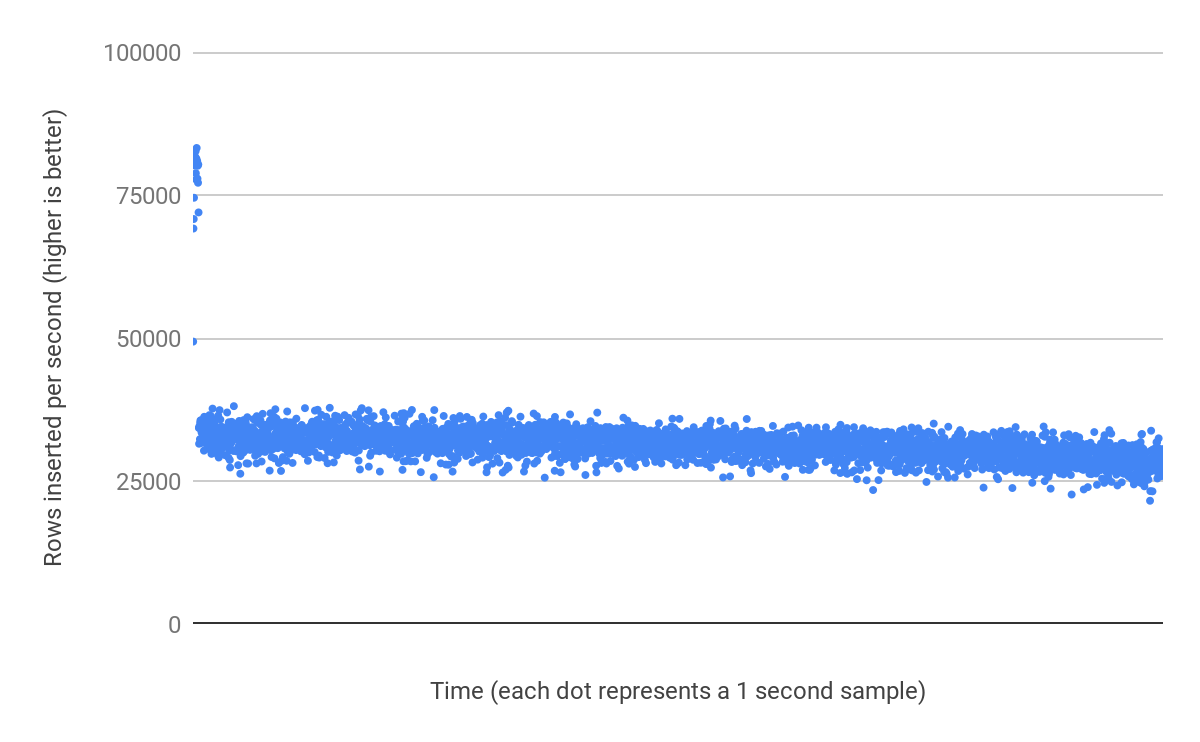Click the lowest outlier dot at far right

coord(1150,500)
